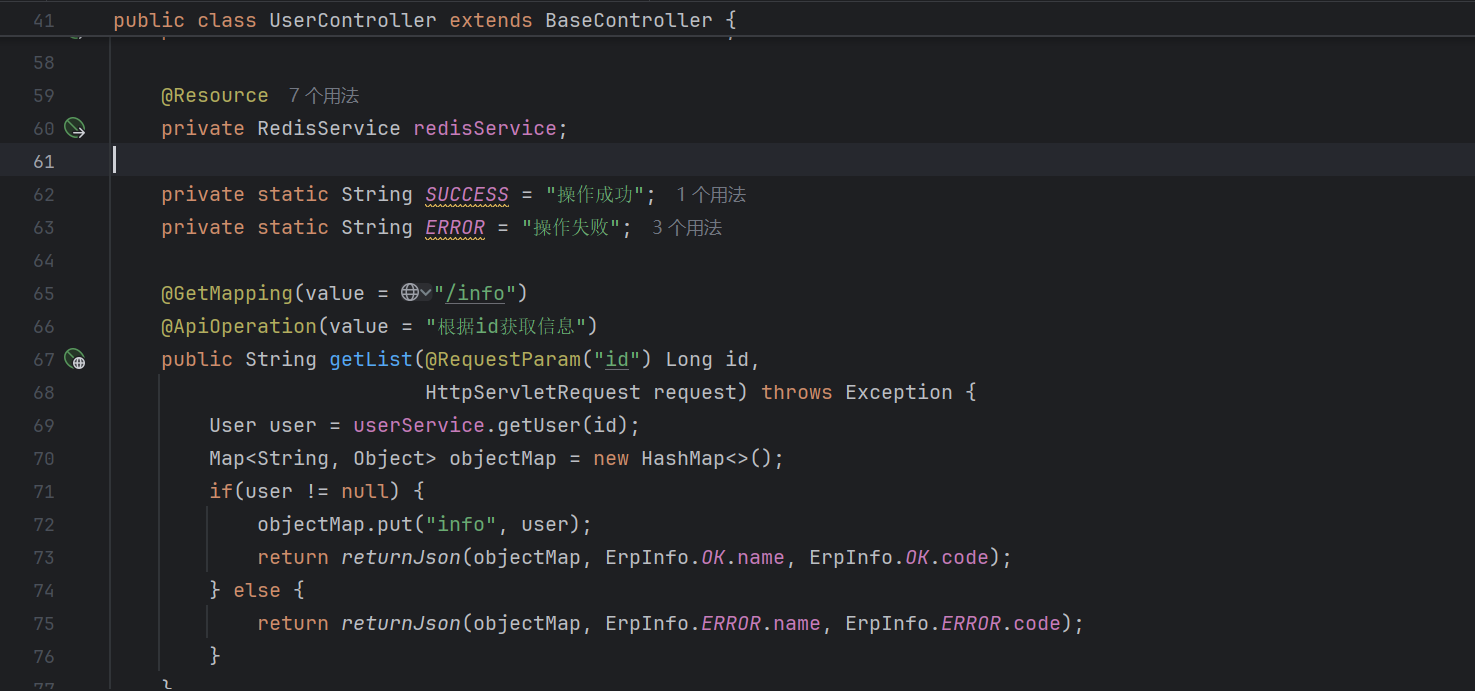Screen dimensions: 1475x691
Task: Click the @Resource annotation
Action: (215, 96)
